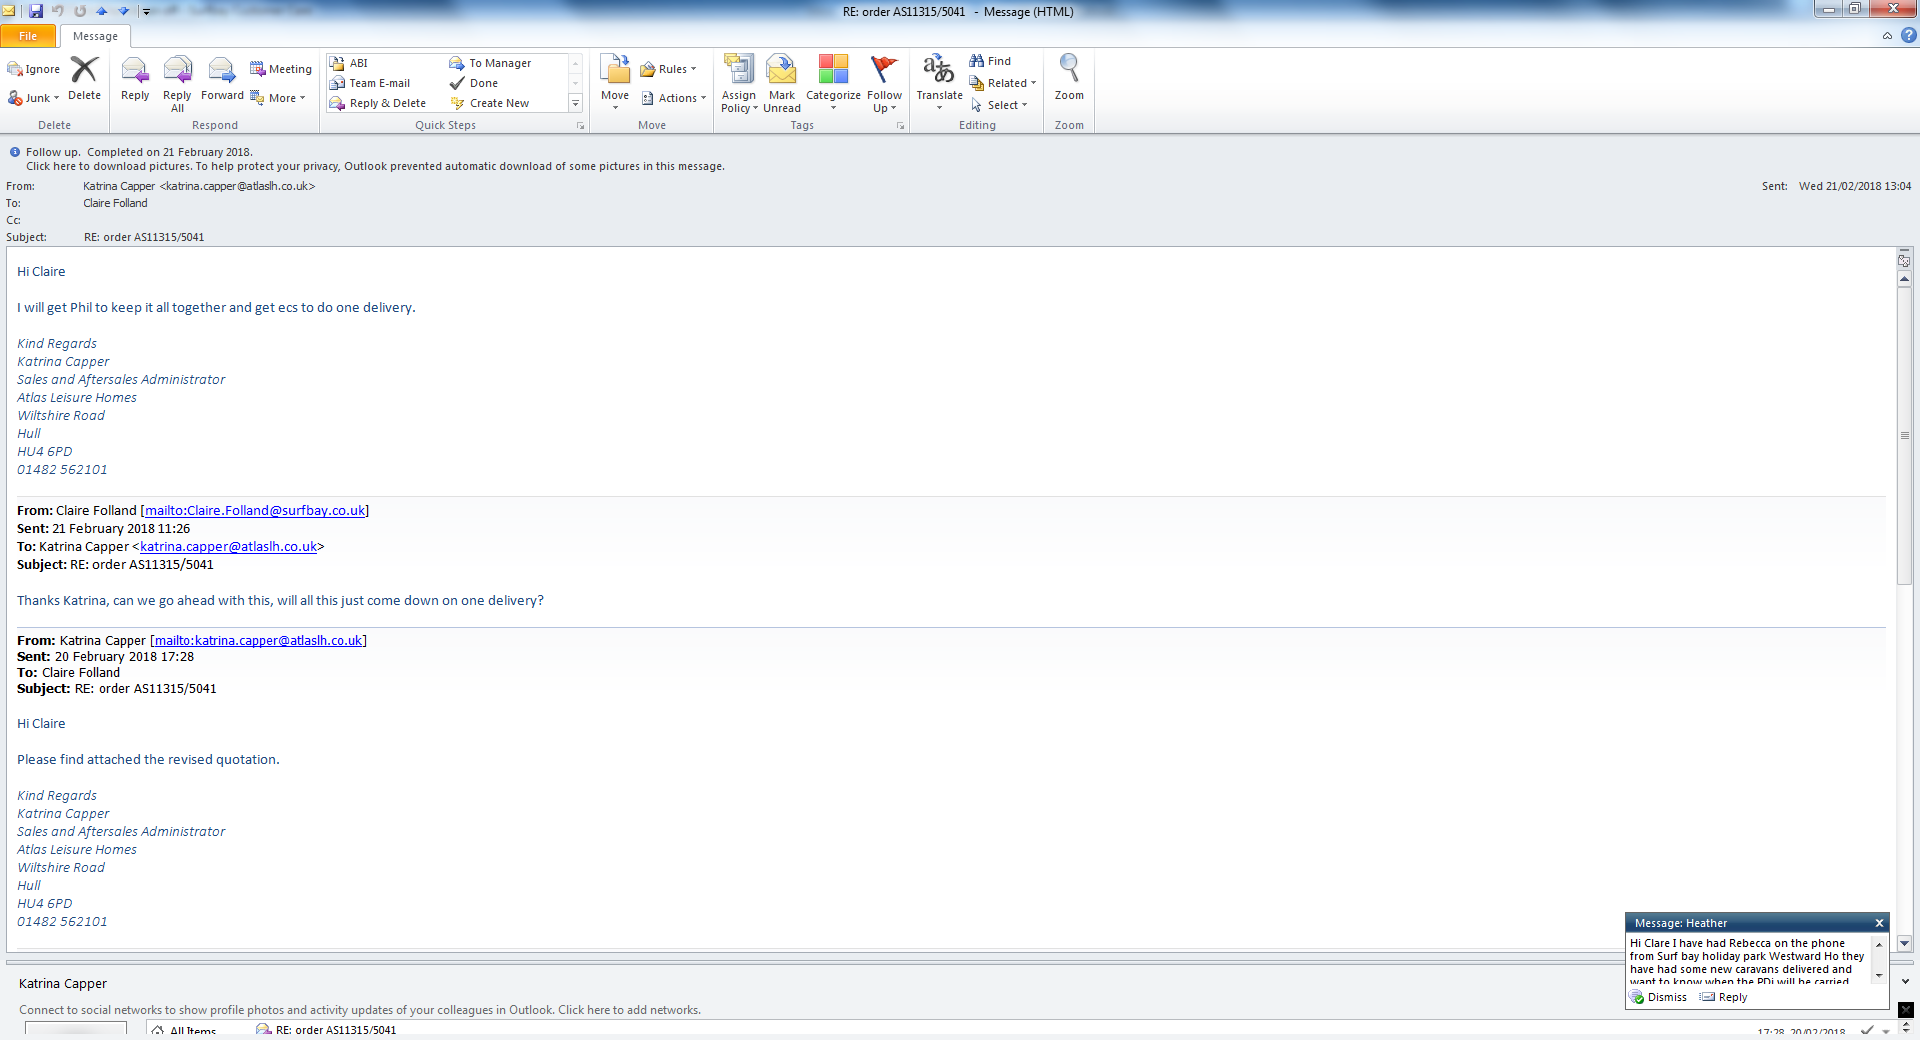Dismiss the Heather message notification
The image size is (1920, 1040).
tap(1659, 997)
